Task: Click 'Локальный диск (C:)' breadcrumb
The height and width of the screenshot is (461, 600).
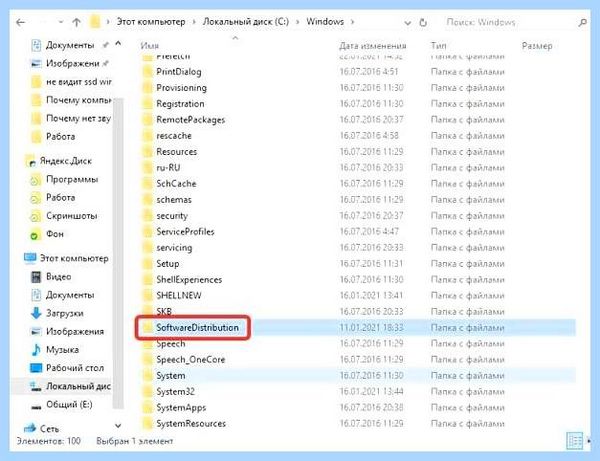Action: click(246, 22)
